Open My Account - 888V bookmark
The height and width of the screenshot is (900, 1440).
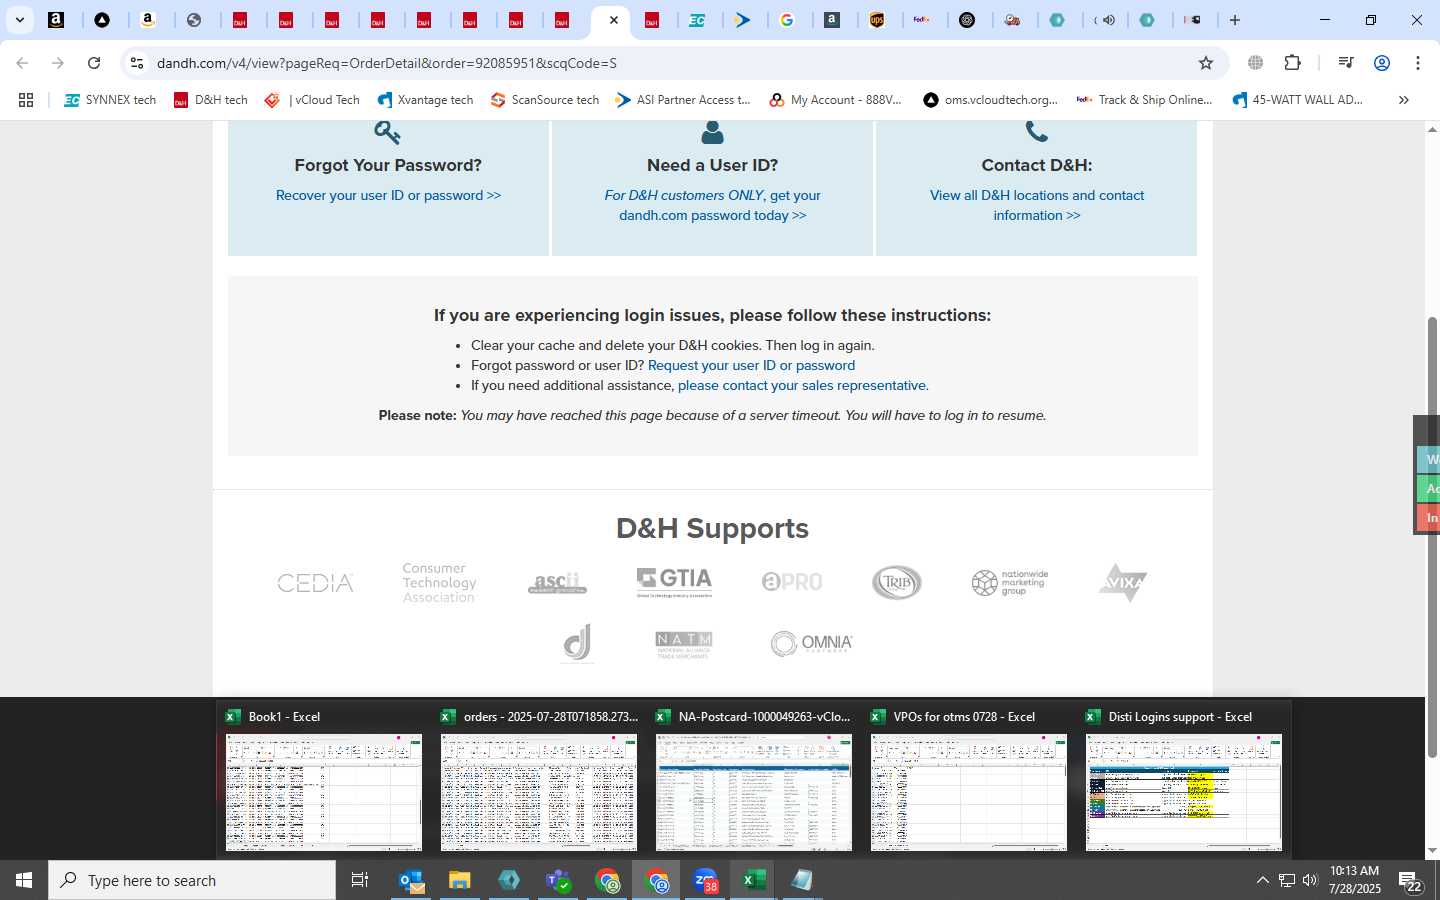[x=835, y=100]
